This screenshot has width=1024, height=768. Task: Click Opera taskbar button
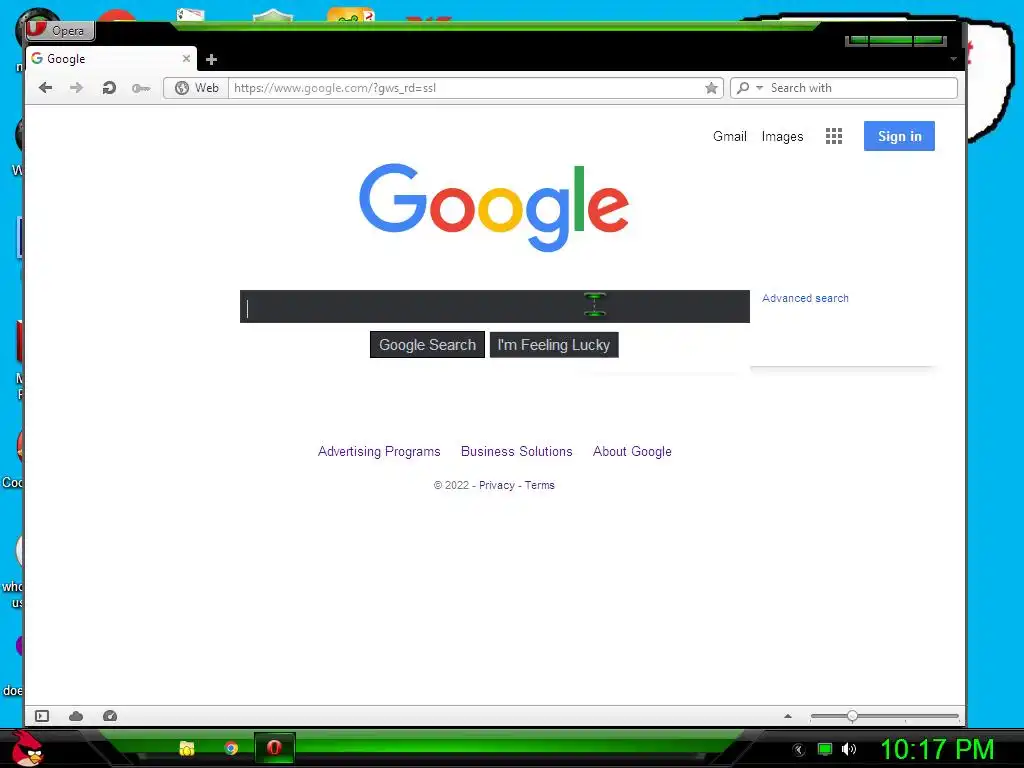274,748
